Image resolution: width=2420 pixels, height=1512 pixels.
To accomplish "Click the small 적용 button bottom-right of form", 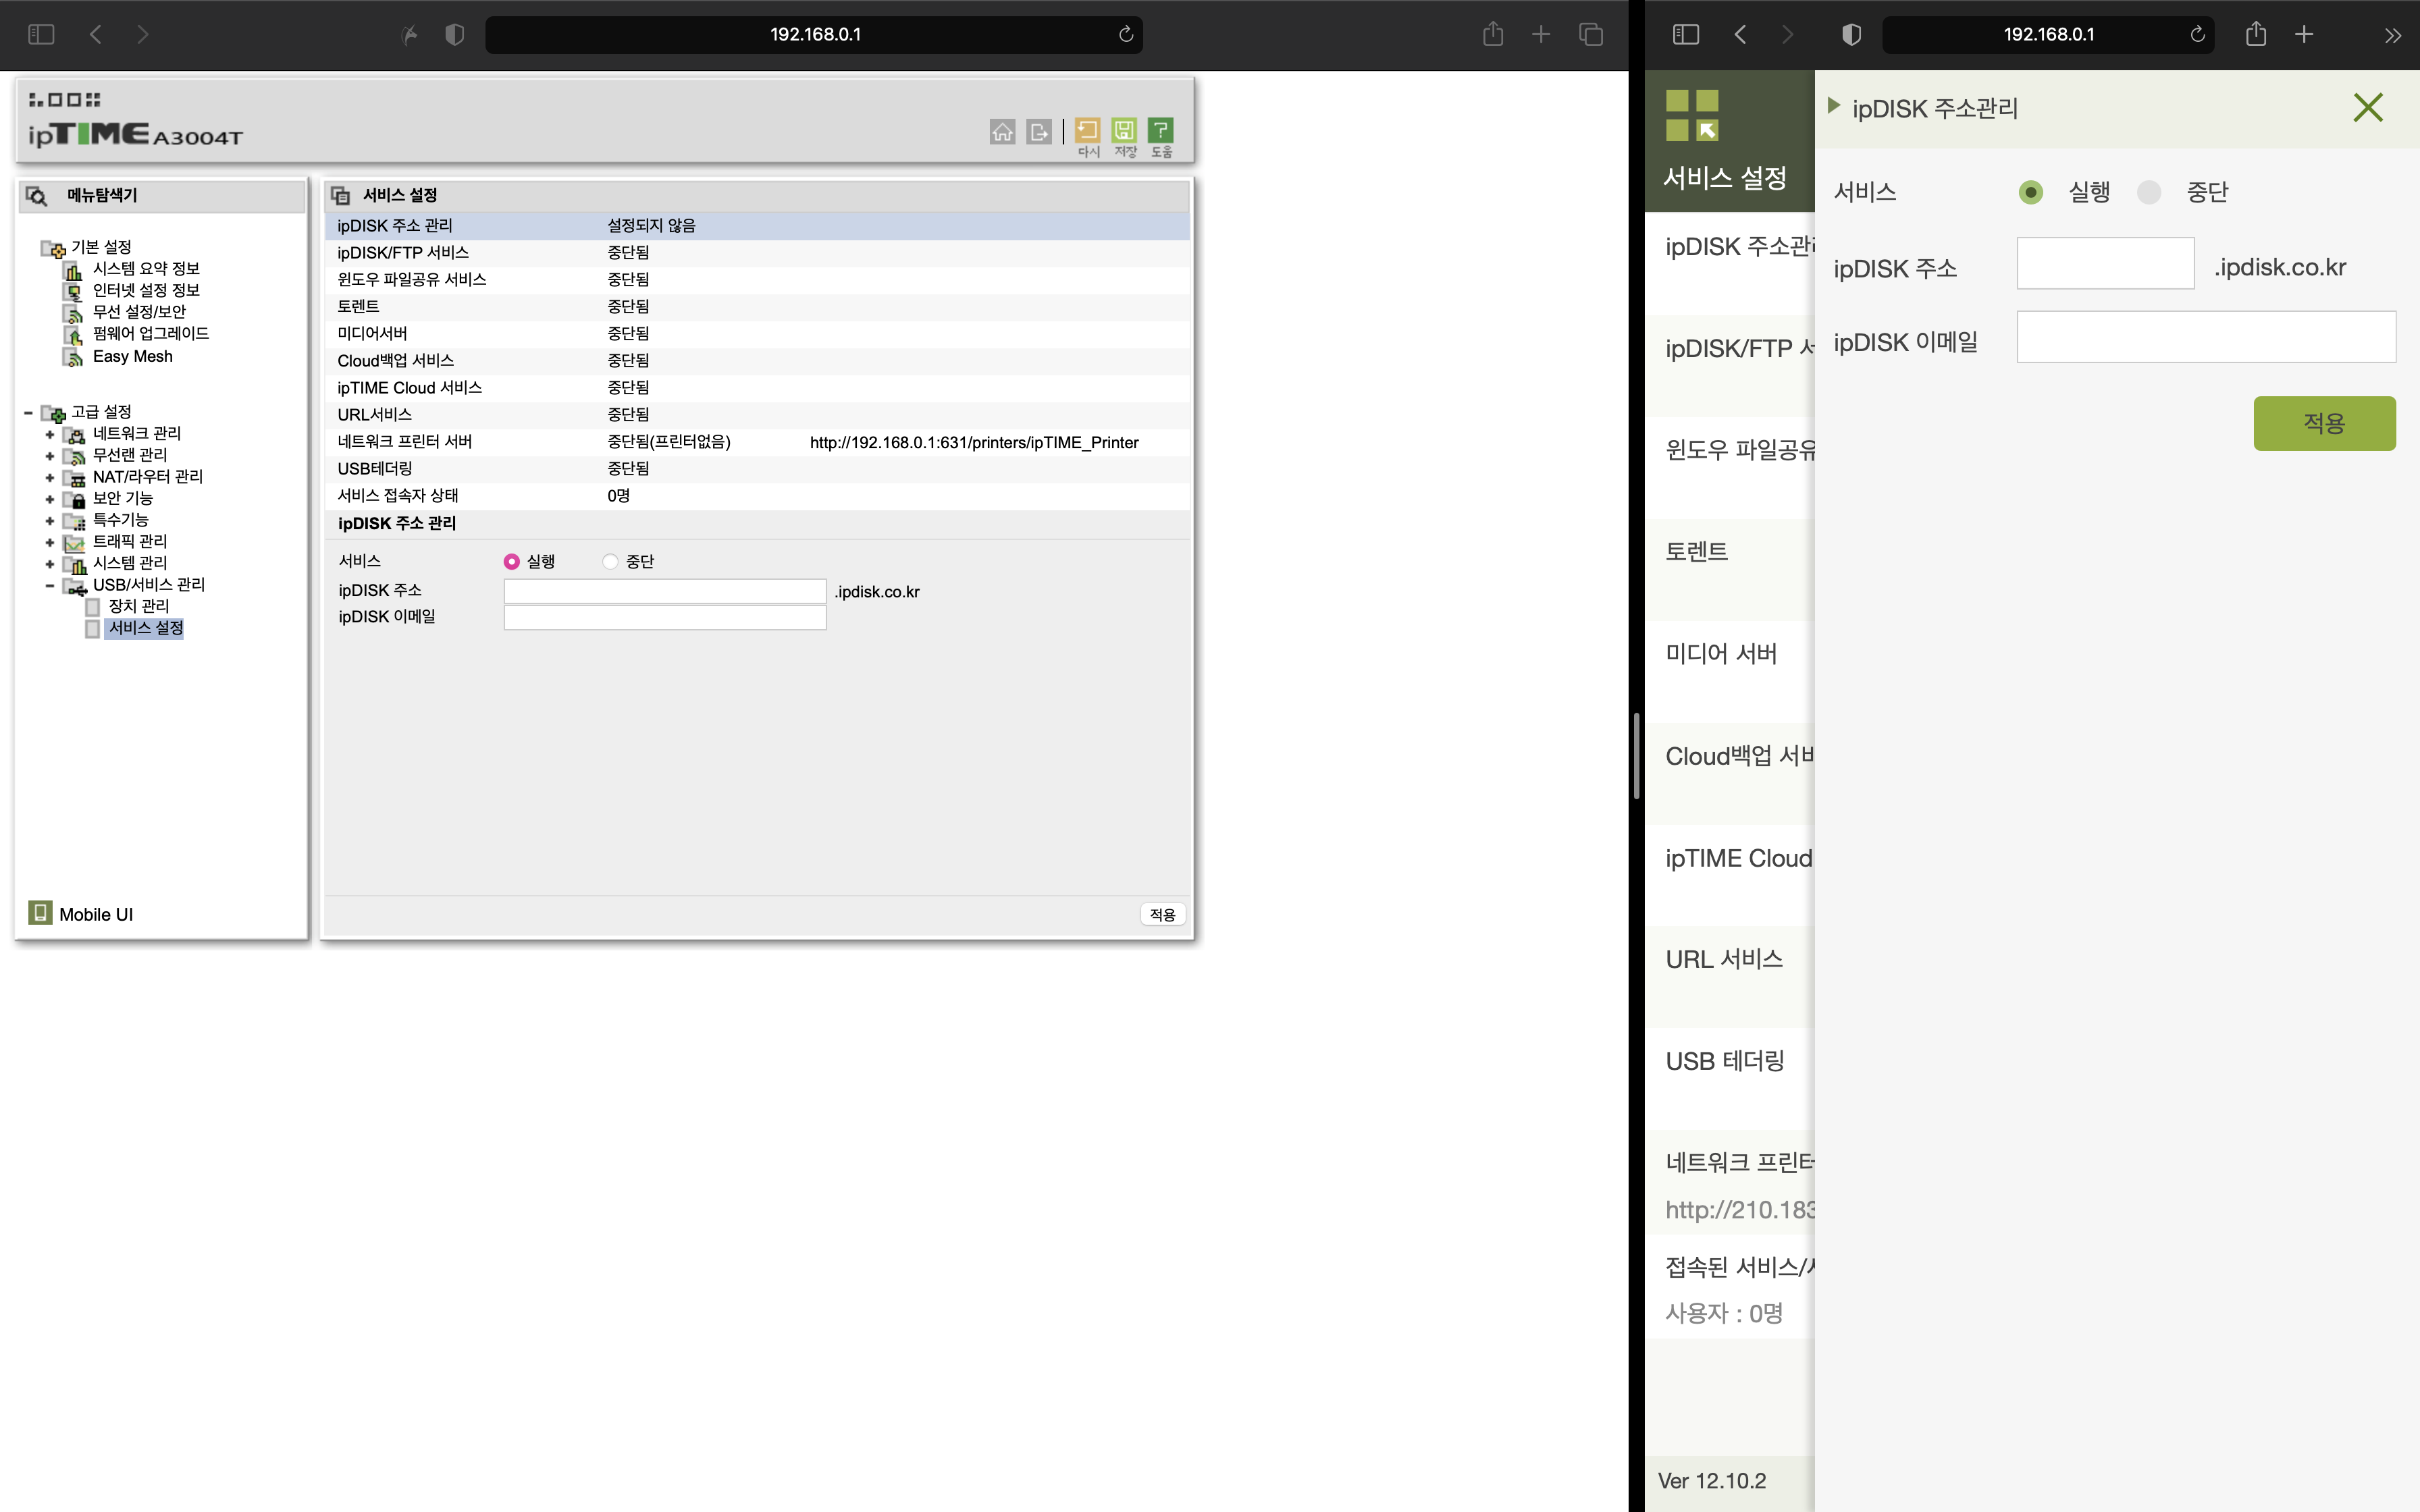I will pyautogui.click(x=1162, y=914).
